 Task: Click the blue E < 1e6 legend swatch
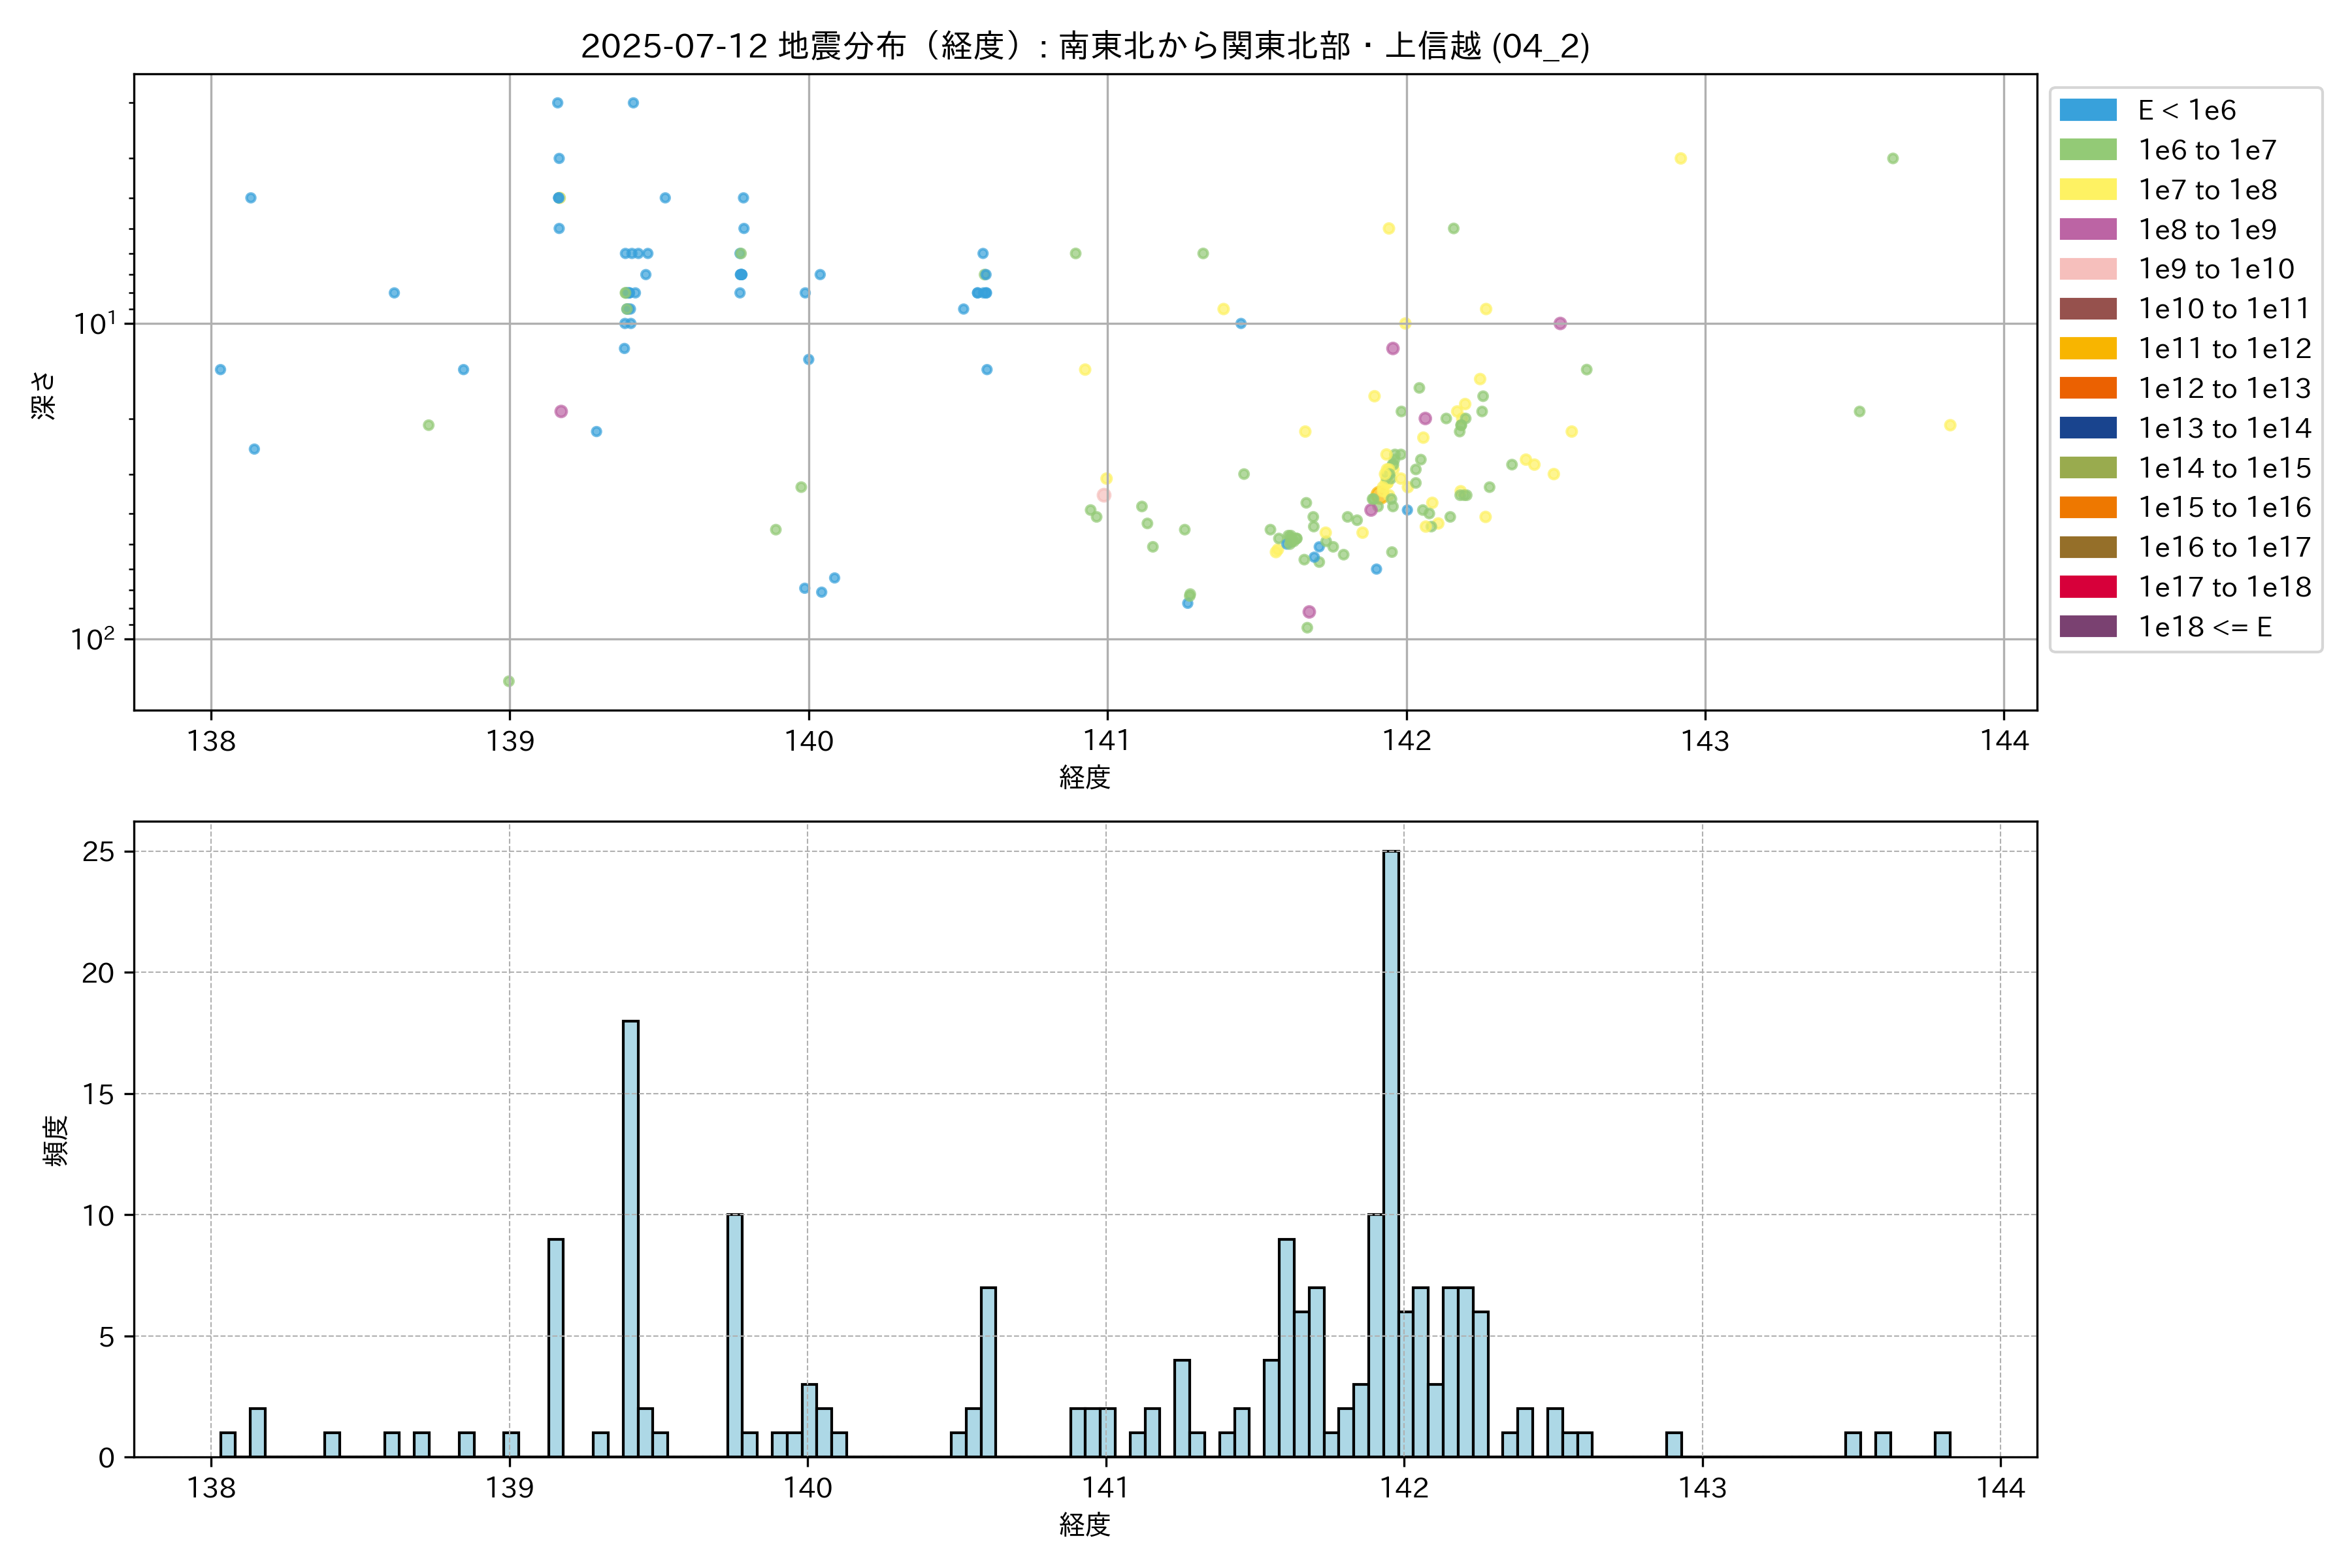[x=2087, y=110]
